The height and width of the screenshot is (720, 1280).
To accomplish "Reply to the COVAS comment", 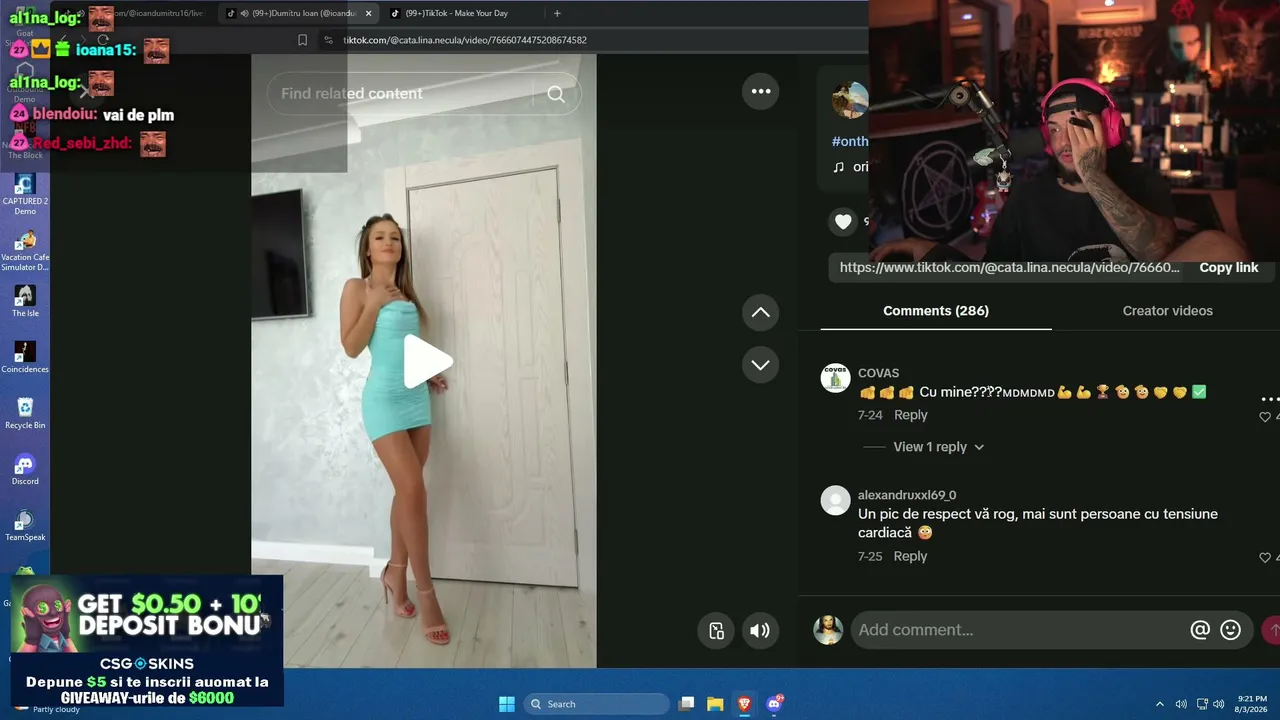I will (x=910, y=415).
